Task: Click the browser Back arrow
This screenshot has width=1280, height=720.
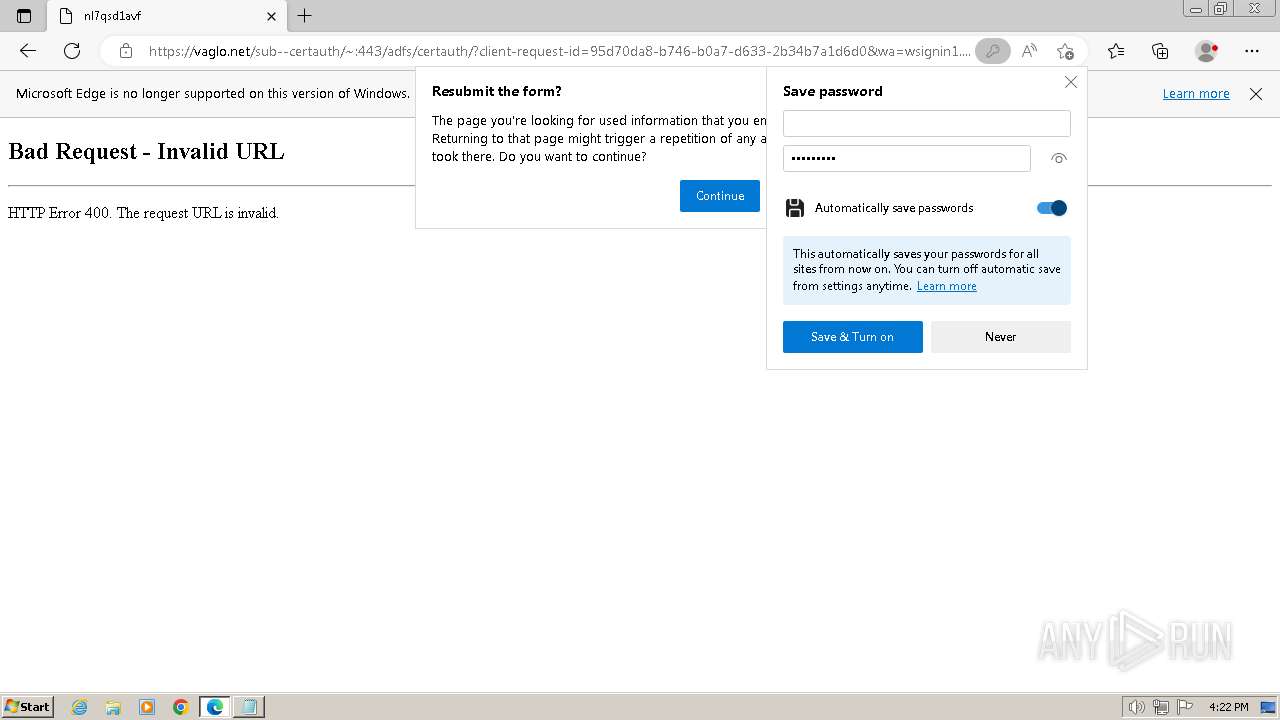Action: (28, 51)
